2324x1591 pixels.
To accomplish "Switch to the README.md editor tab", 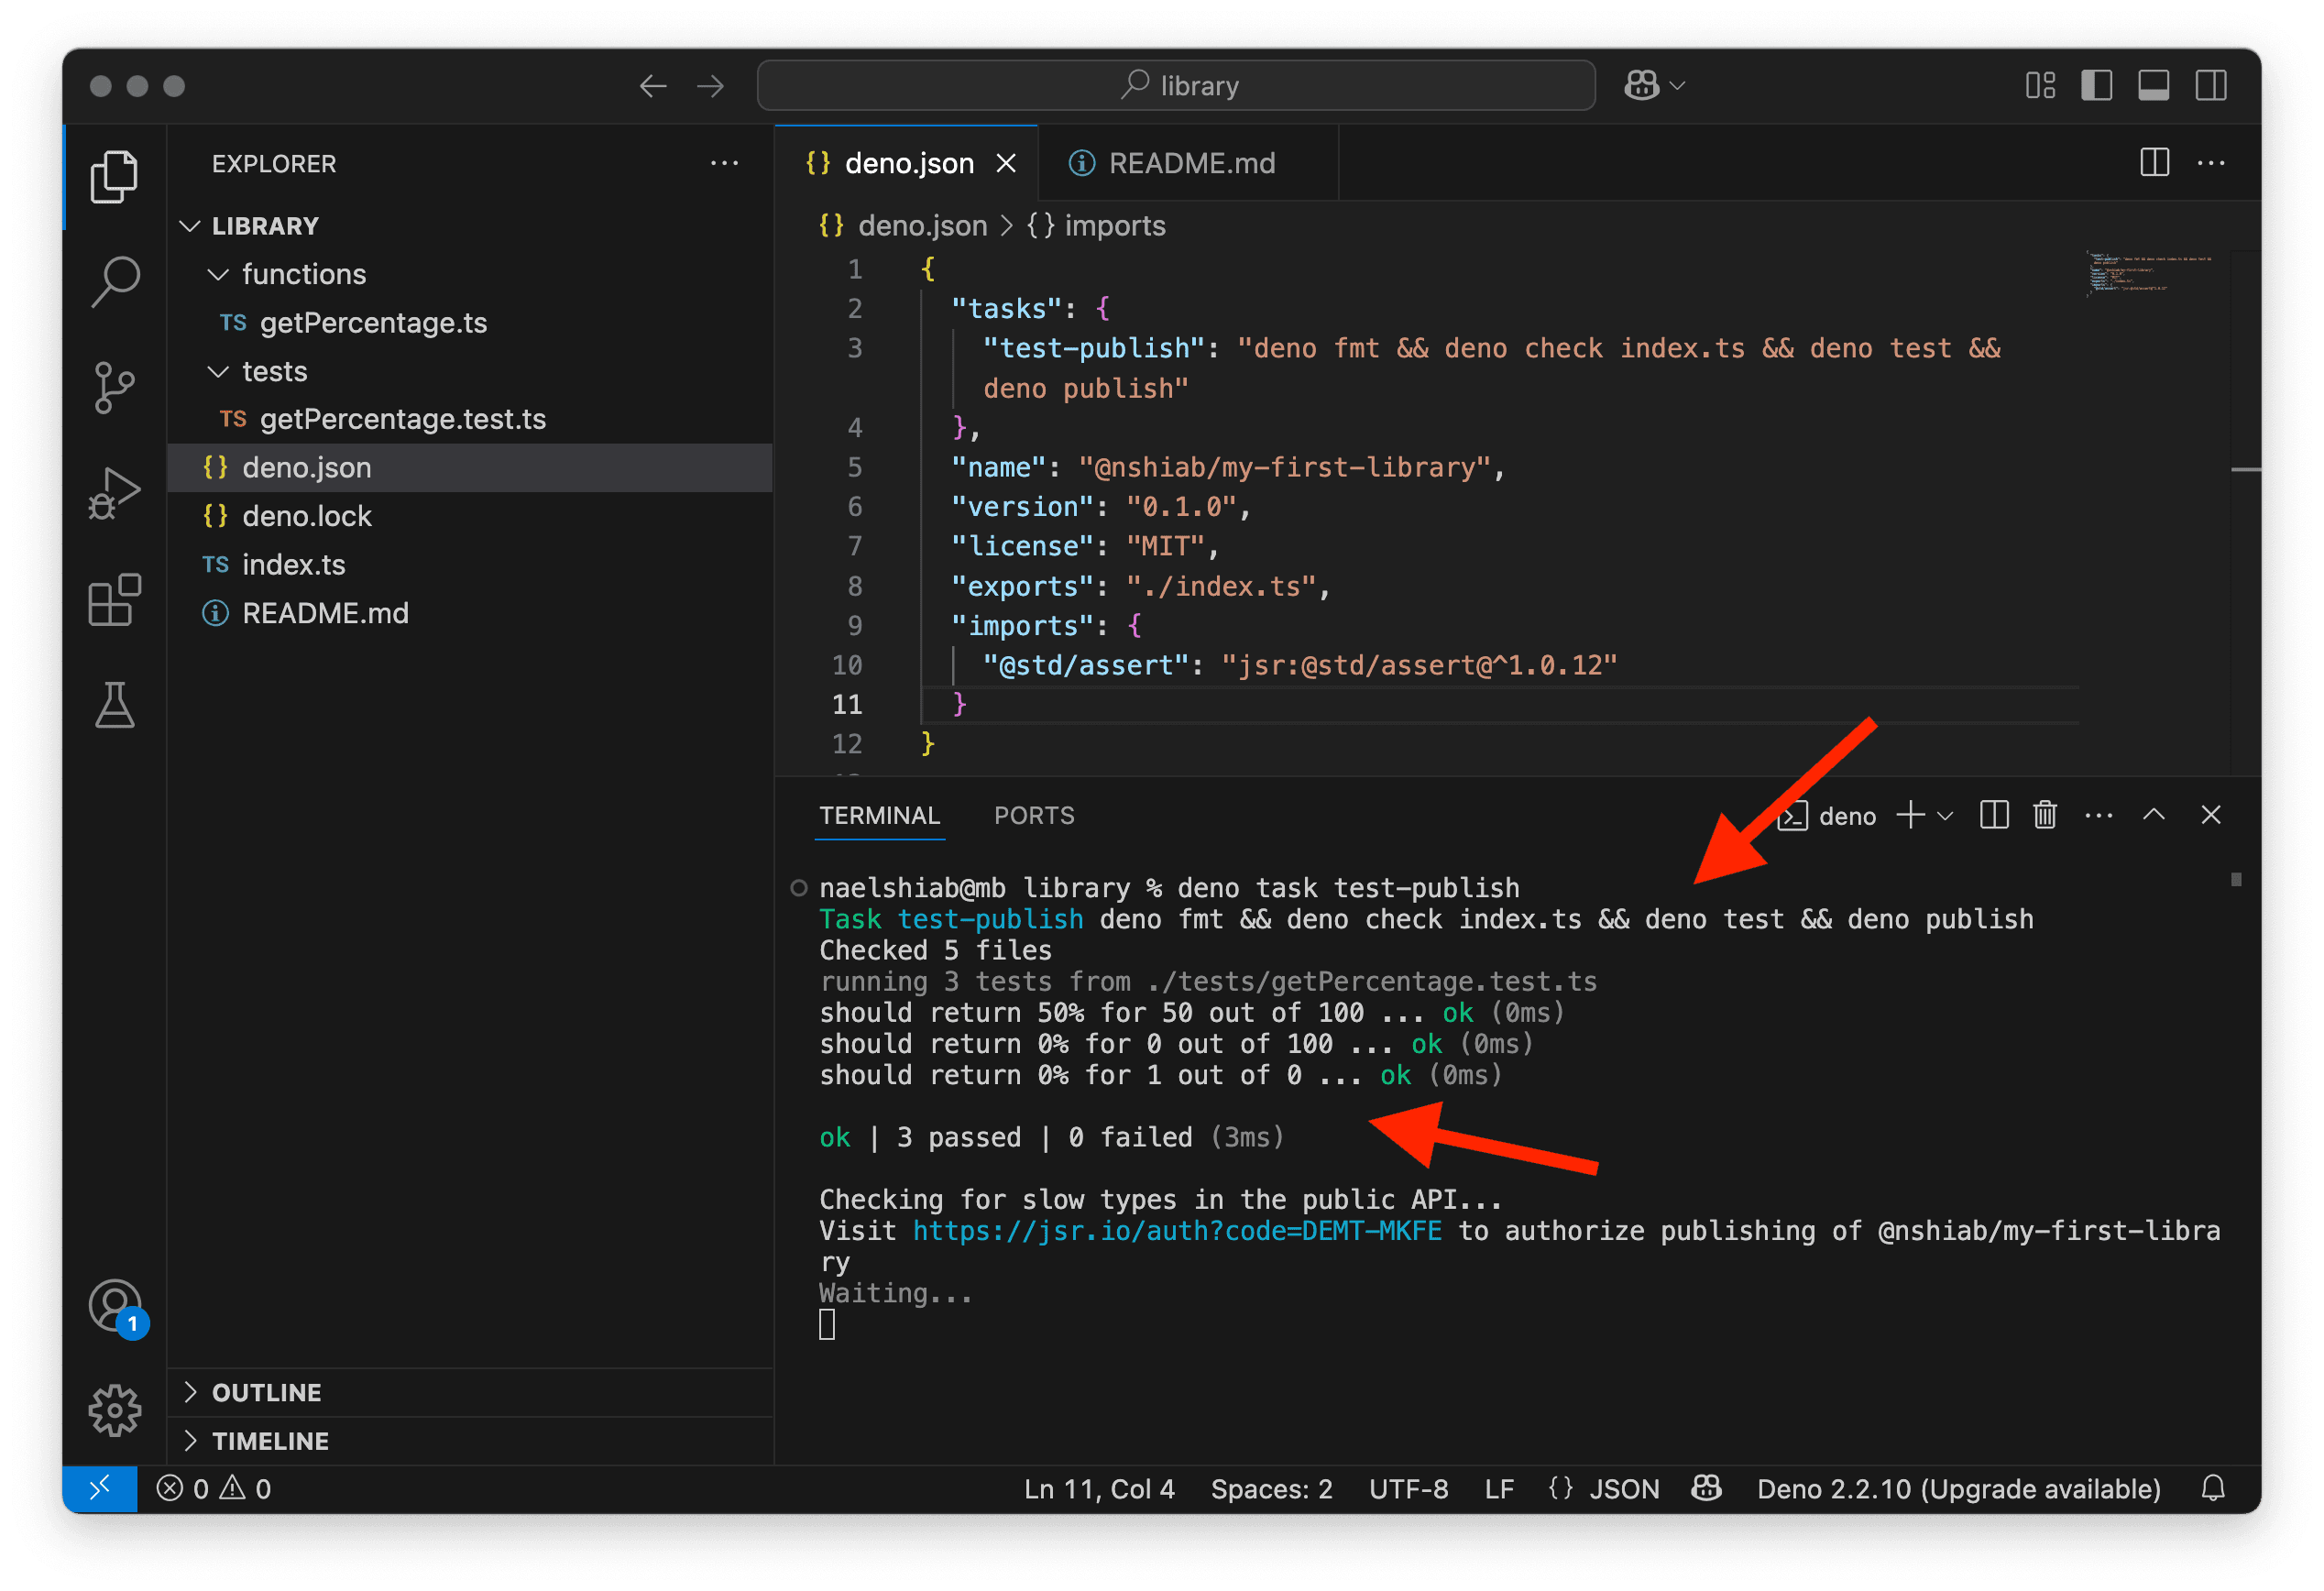I will coord(1188,163).
